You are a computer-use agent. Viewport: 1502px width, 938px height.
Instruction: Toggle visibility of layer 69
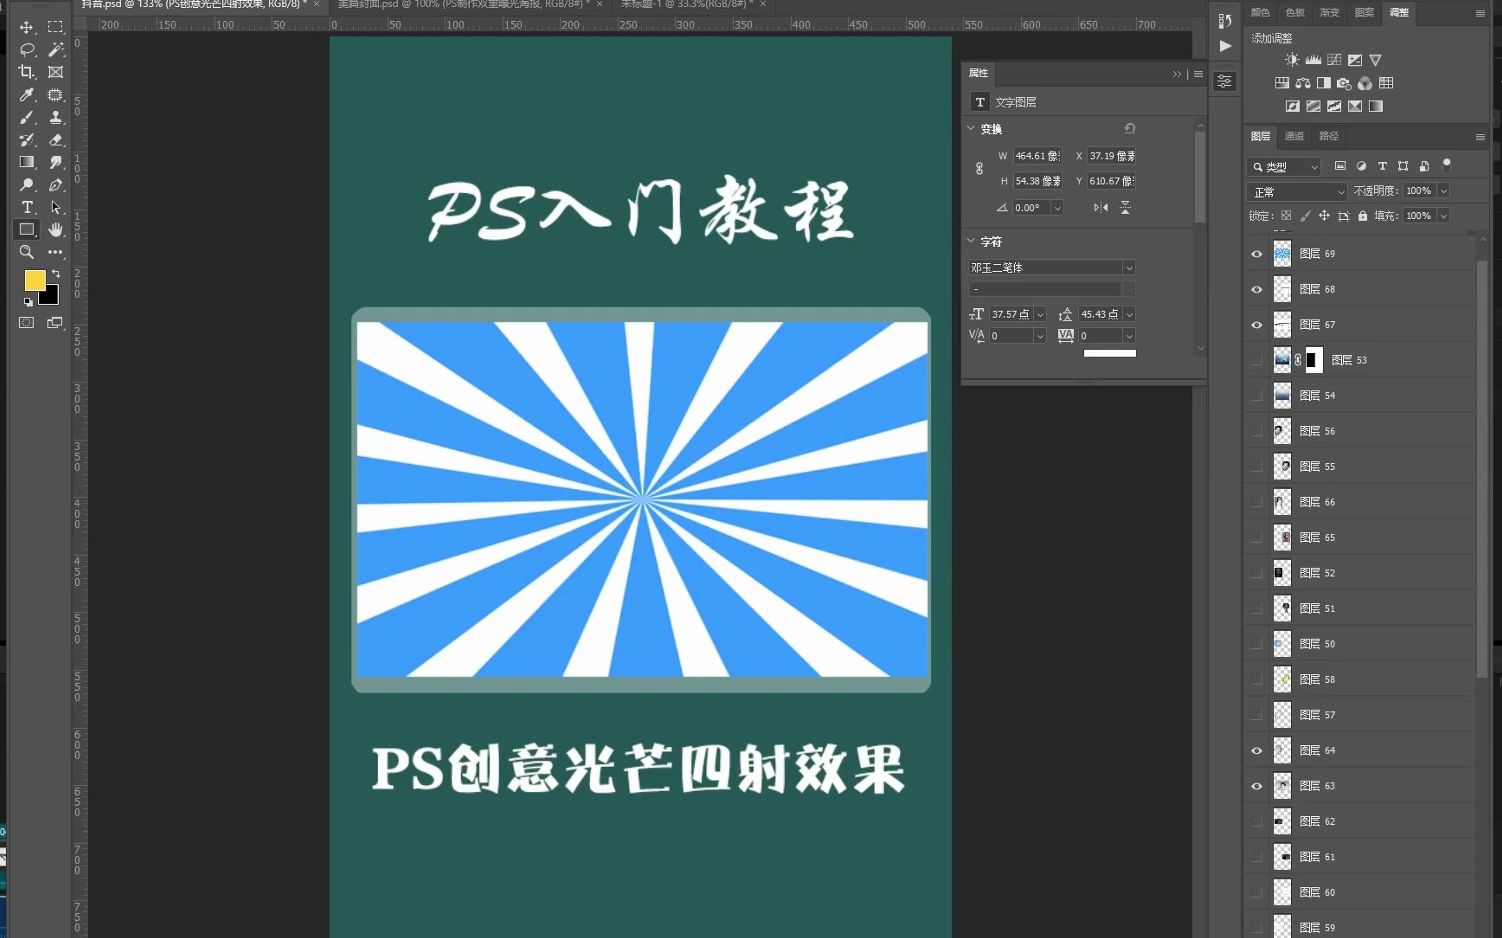[1256, 253]
